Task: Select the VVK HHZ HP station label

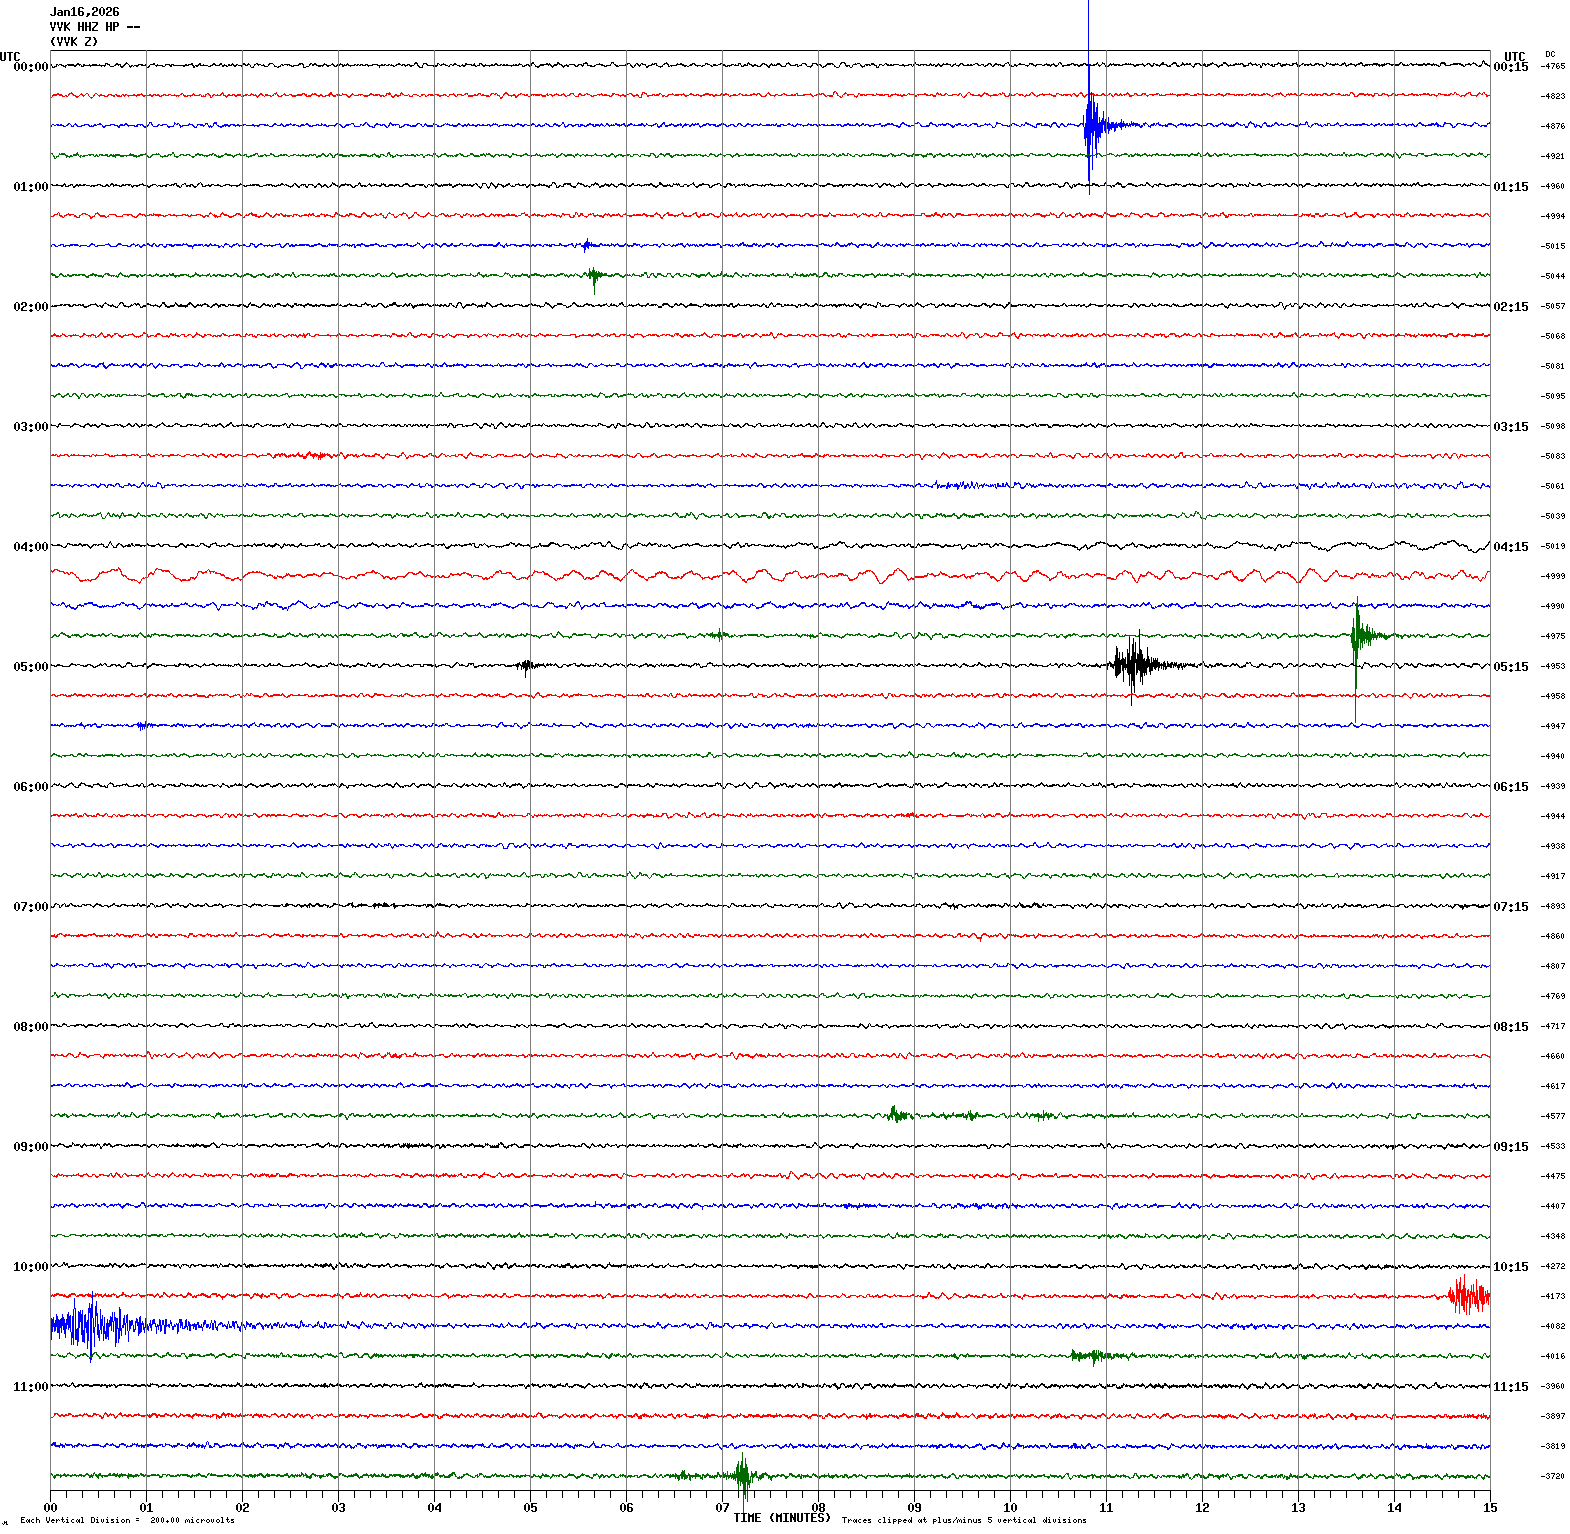Action: click(94, 27)
